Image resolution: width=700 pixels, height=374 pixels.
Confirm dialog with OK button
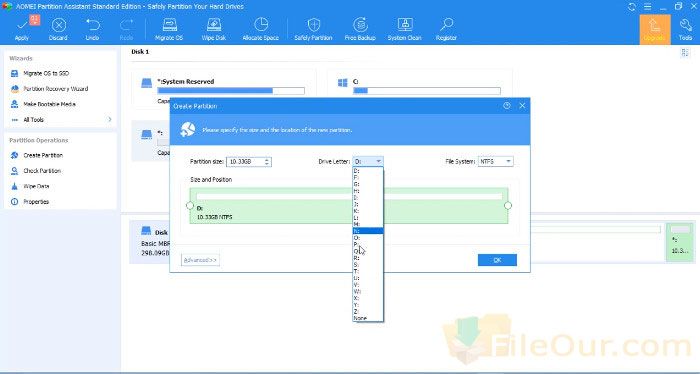coord(497,260)
